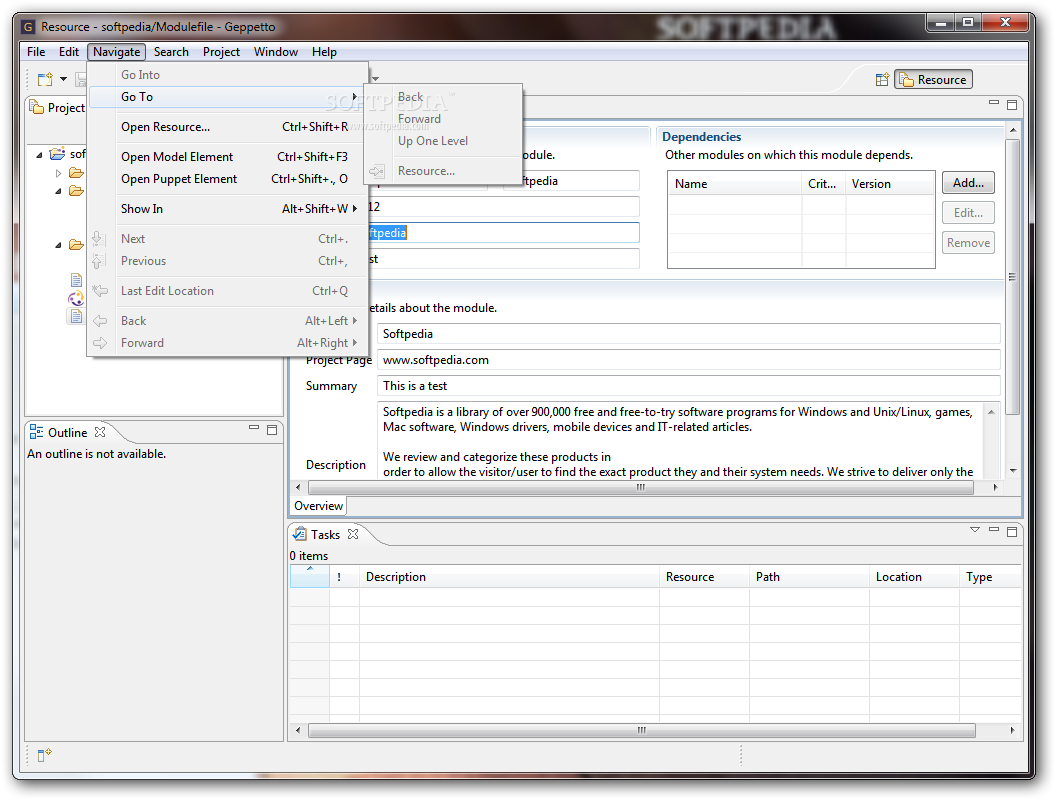Minimize the Outline panel
Viewport: 1056px width, 800px height.
point(254,428)
